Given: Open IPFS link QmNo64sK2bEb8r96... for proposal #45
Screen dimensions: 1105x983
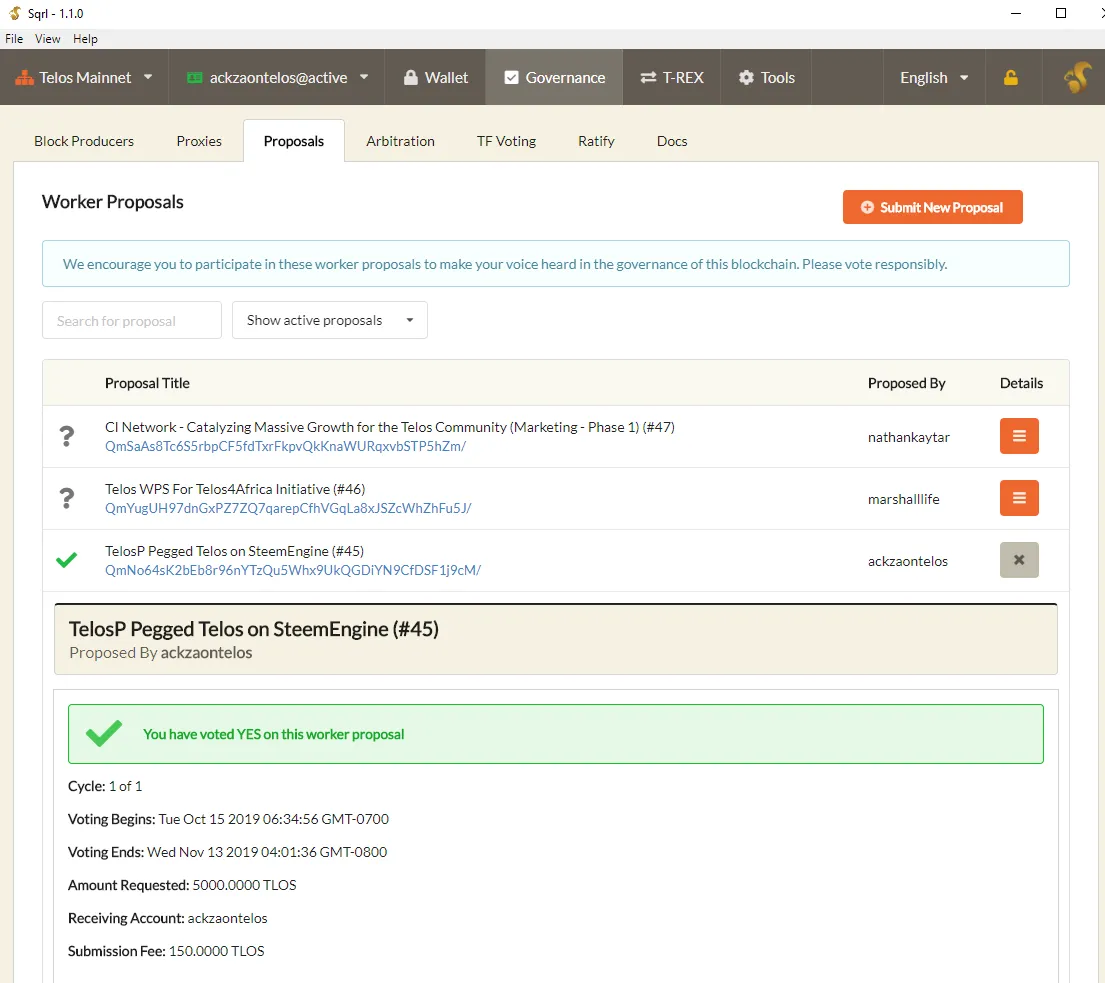Looking at the screenshot, I should [x=292, y=570].
